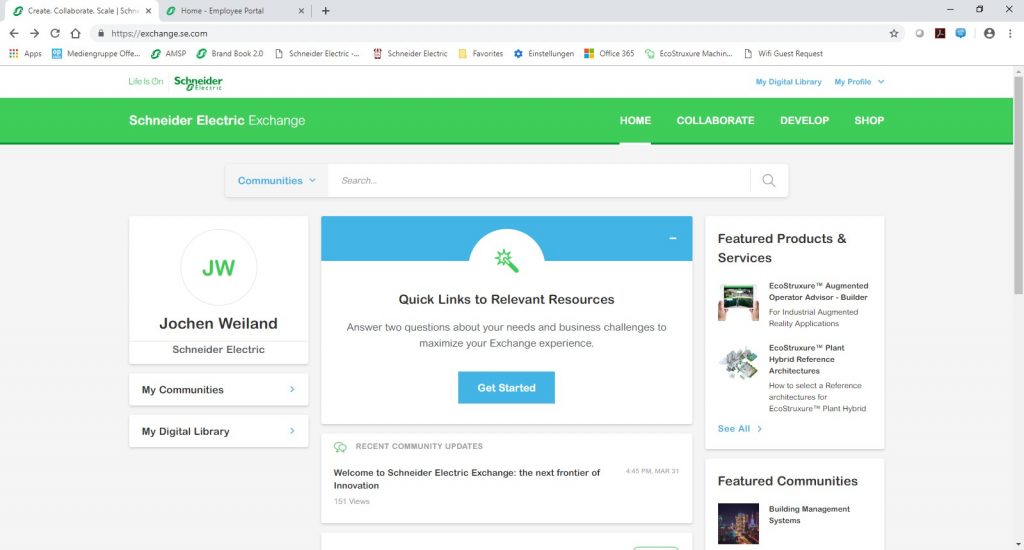Viewport: 1024px width, 550px height.
Task: Expand My Digital Library section
Action: point(218,432)
